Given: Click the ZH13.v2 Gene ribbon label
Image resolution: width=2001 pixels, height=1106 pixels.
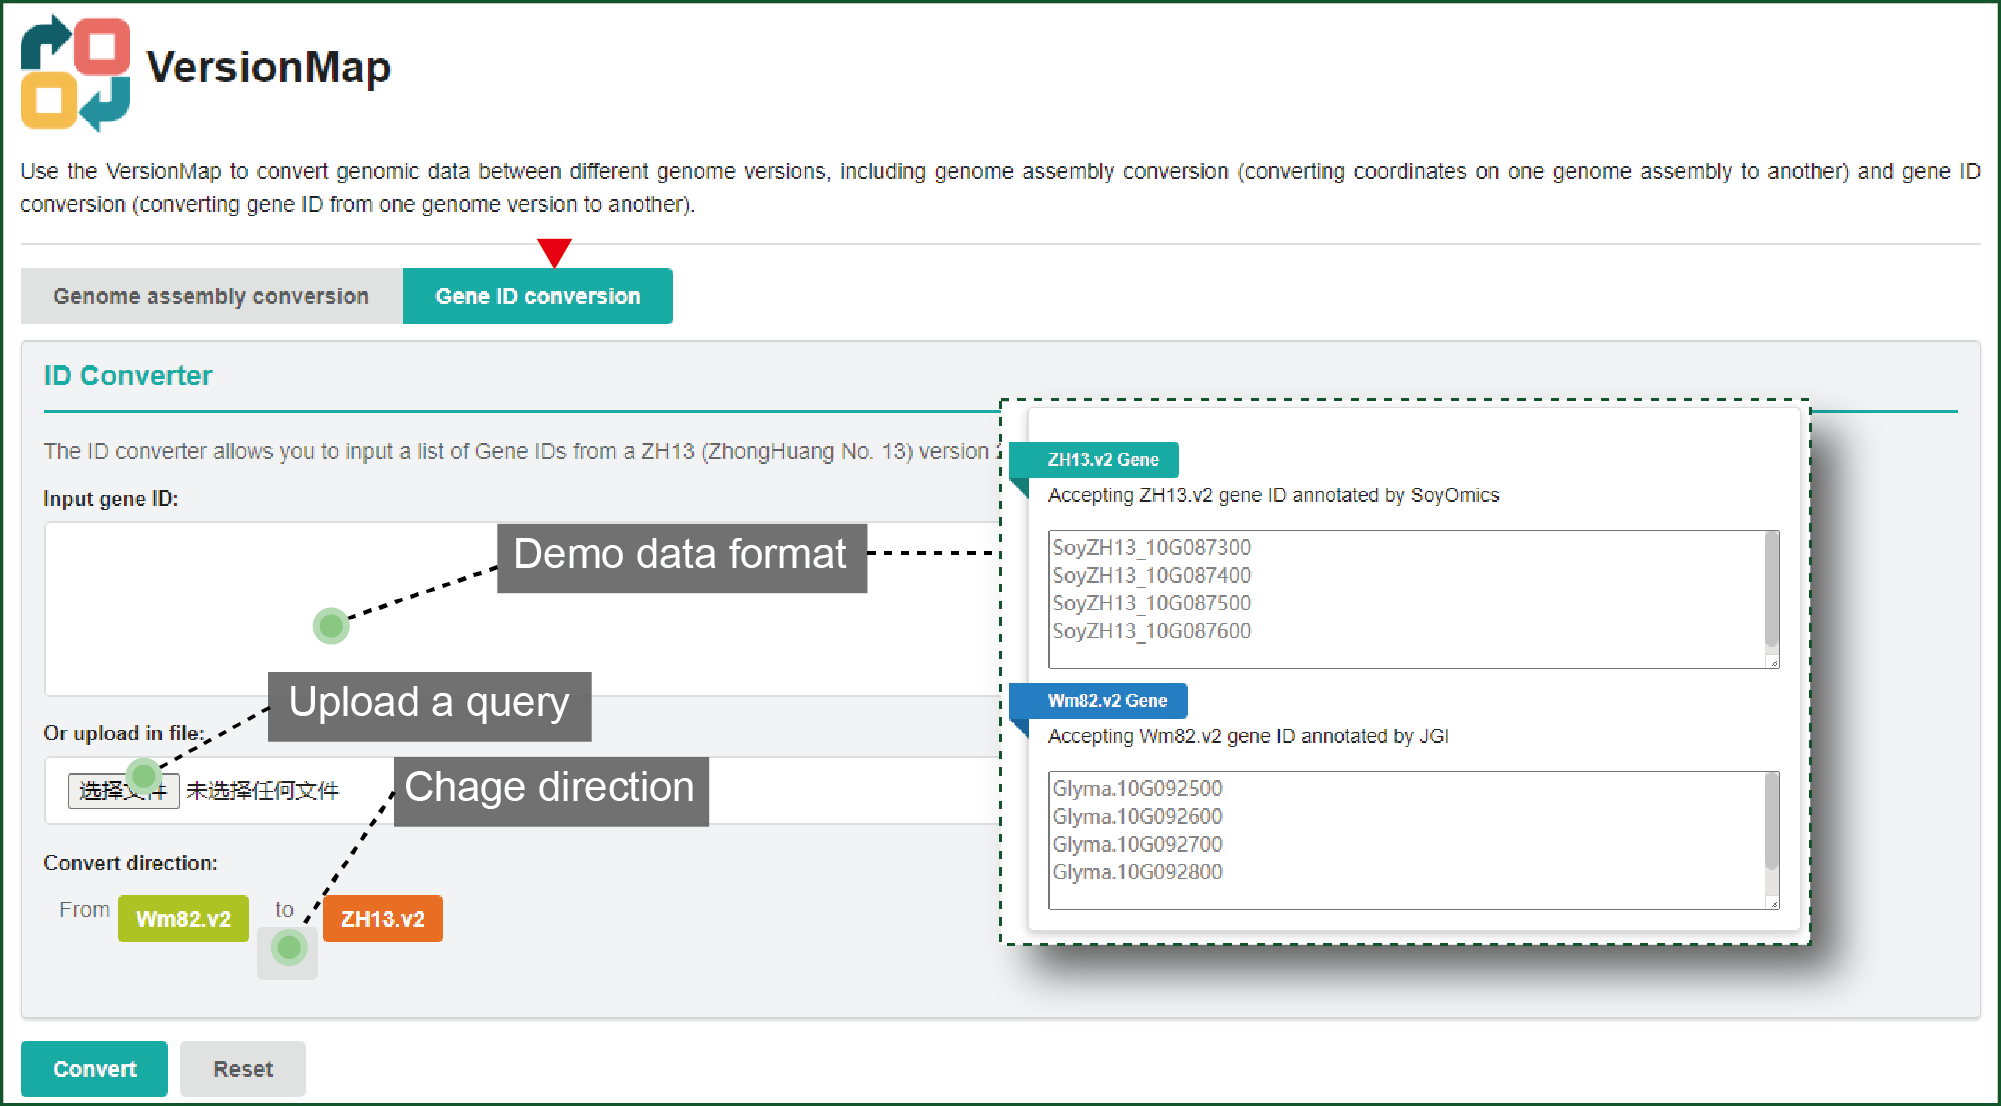Looking at the screenshot, I should 1102,460.
